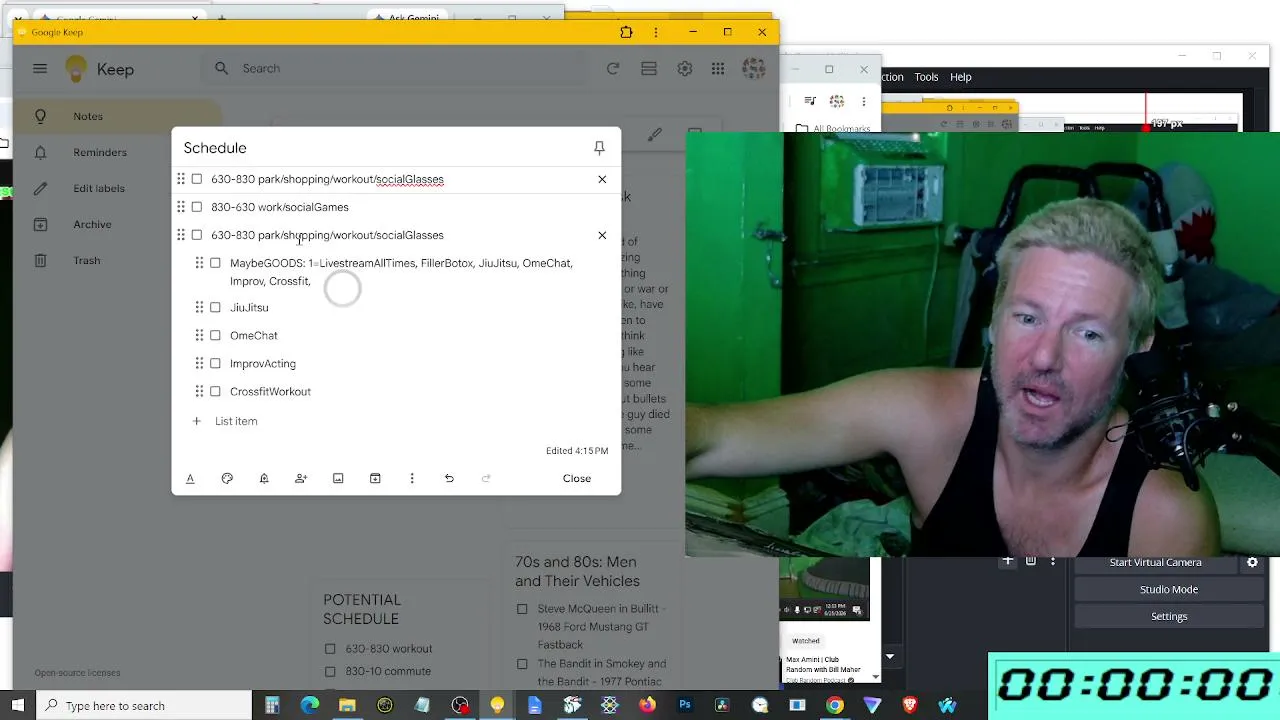Open Brave browser from the taskbar

910,705
